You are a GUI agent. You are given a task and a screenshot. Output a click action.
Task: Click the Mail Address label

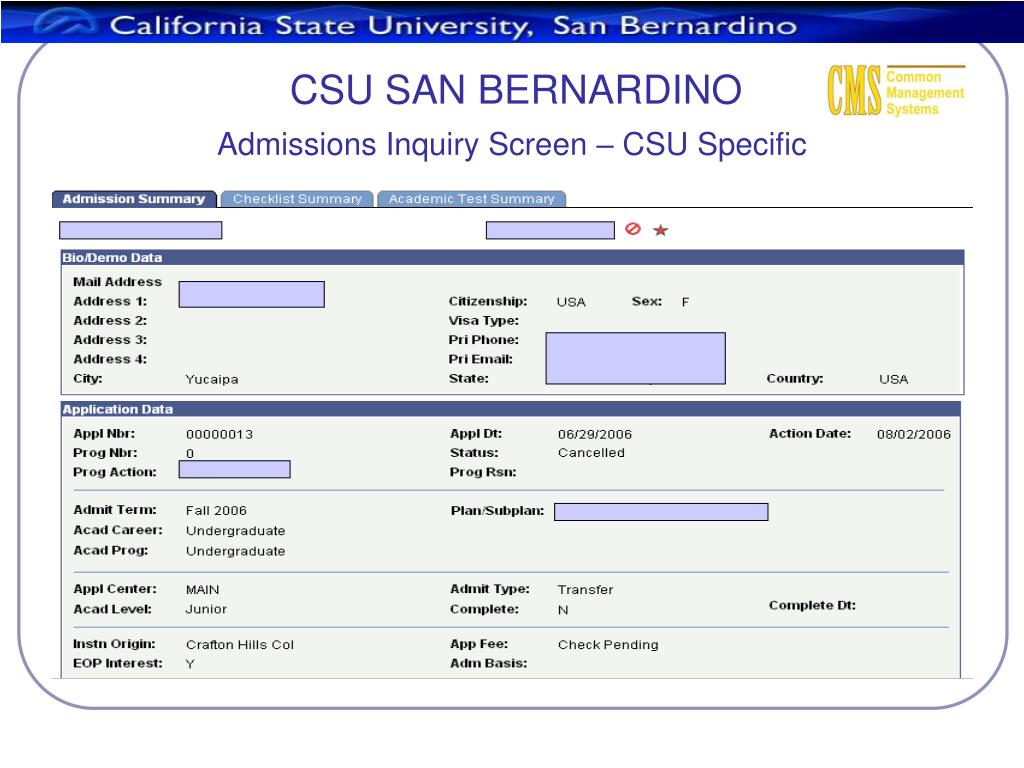point(118,282)
